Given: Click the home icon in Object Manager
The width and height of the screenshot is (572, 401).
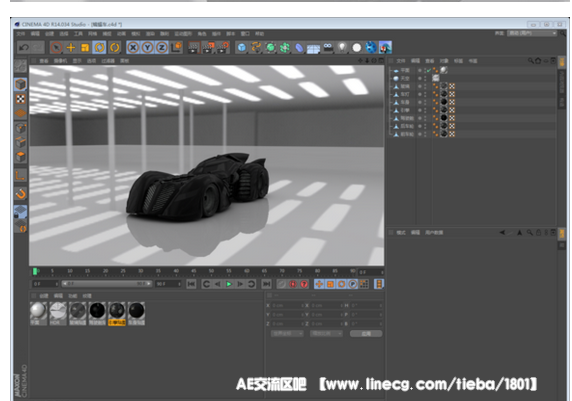Looking at the screenshot, I should [538, 61].
